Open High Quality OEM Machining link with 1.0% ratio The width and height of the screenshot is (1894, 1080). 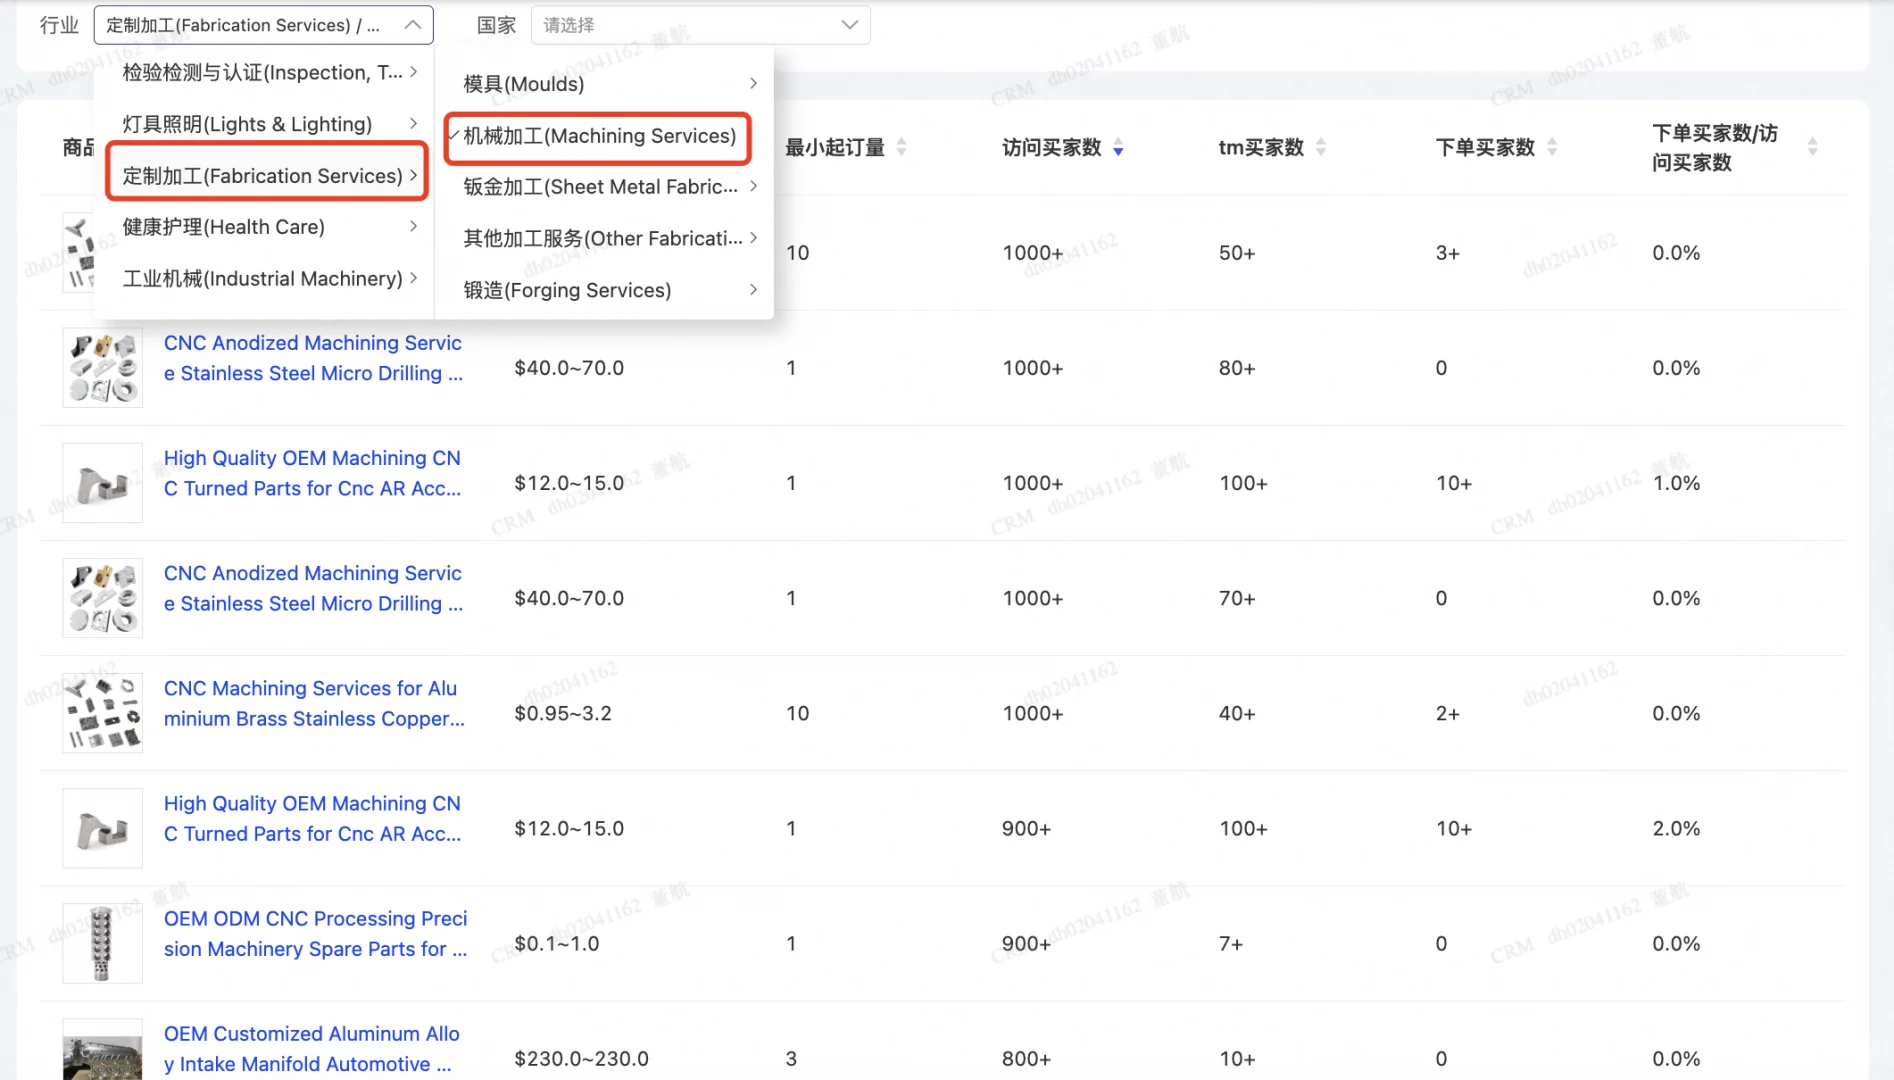pyautogui.click(x=313, y=473)
